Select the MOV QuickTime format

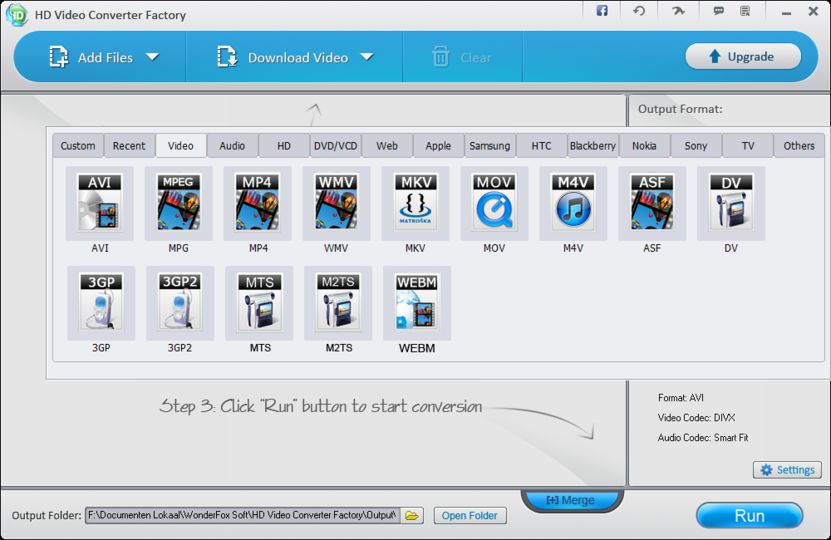[494, 203]
